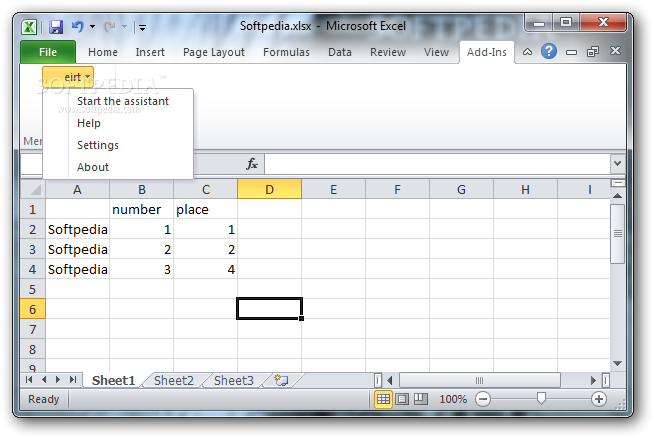Open the undo history dropdown arrow
The image size is (654, 438).
[92, 27]
